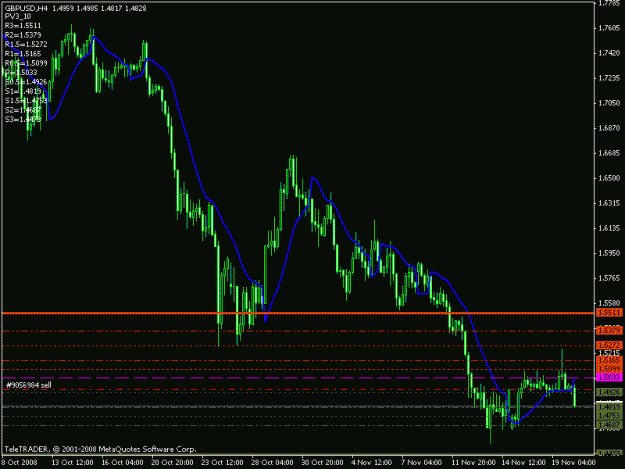This screenshot has height=469, width=625.
Task: Click the 1.5215 price axis value
Action: point(609,353)
